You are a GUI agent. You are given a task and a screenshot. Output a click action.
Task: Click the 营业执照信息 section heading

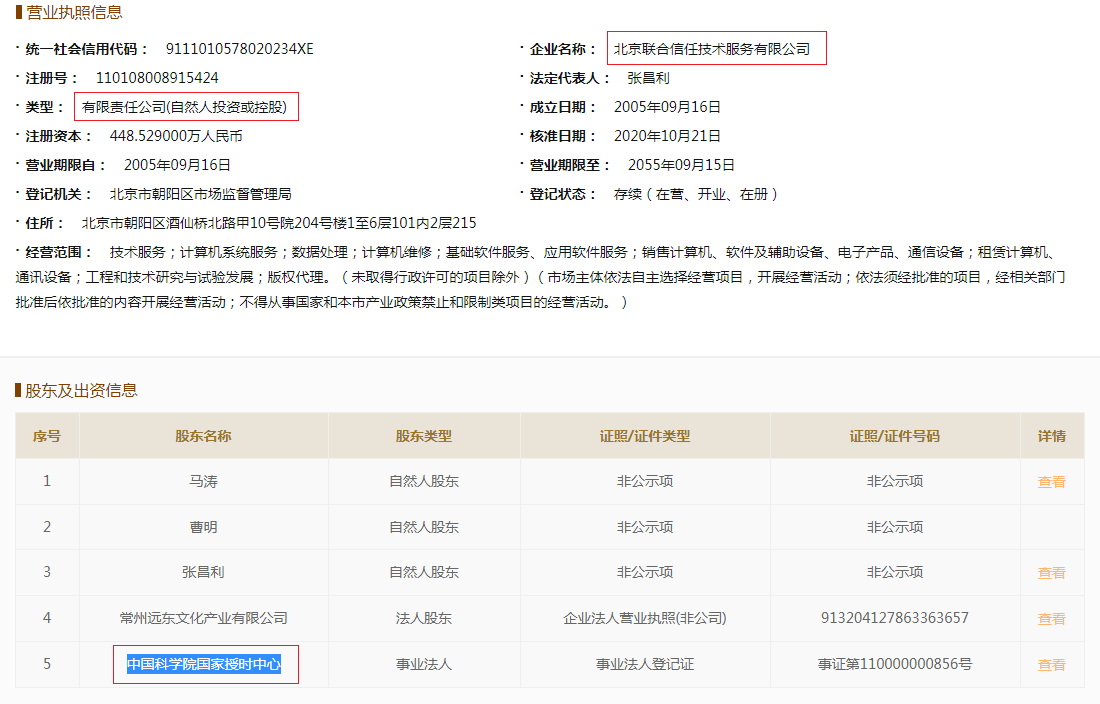74,13
